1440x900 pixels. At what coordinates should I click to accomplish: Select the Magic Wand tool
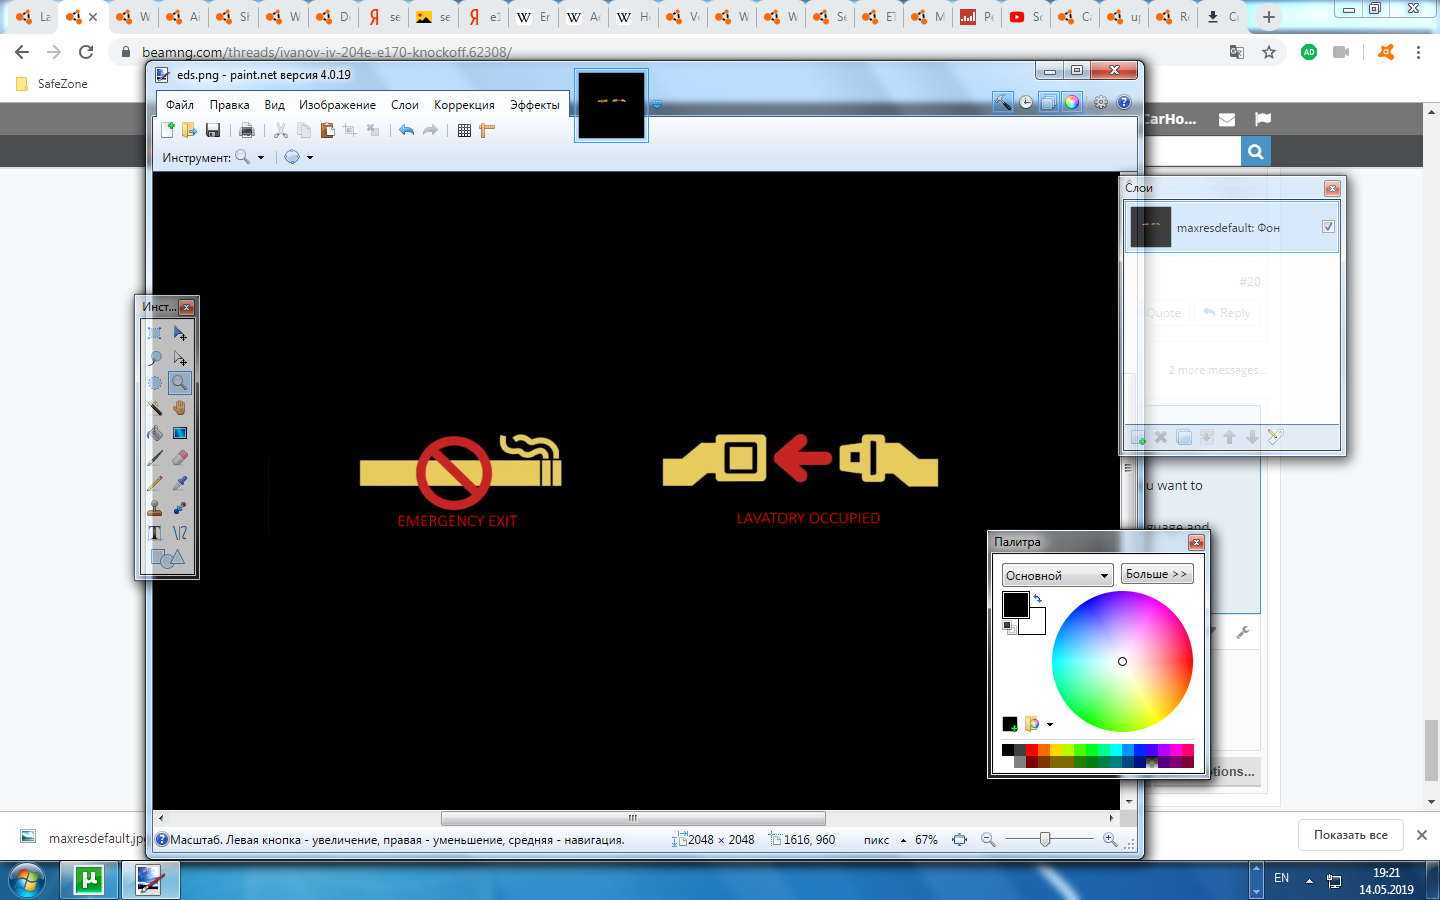pyautogui.click(x=155, y=408)
